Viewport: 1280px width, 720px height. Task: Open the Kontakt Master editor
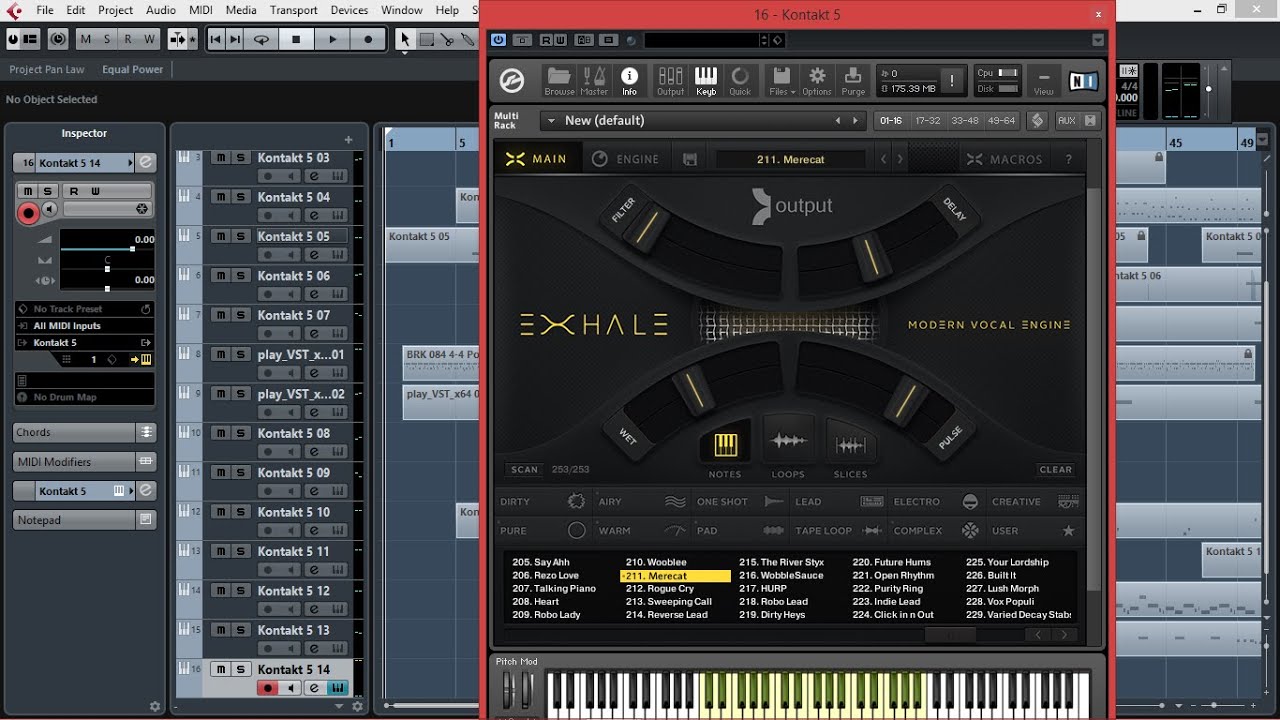[594, 80]
